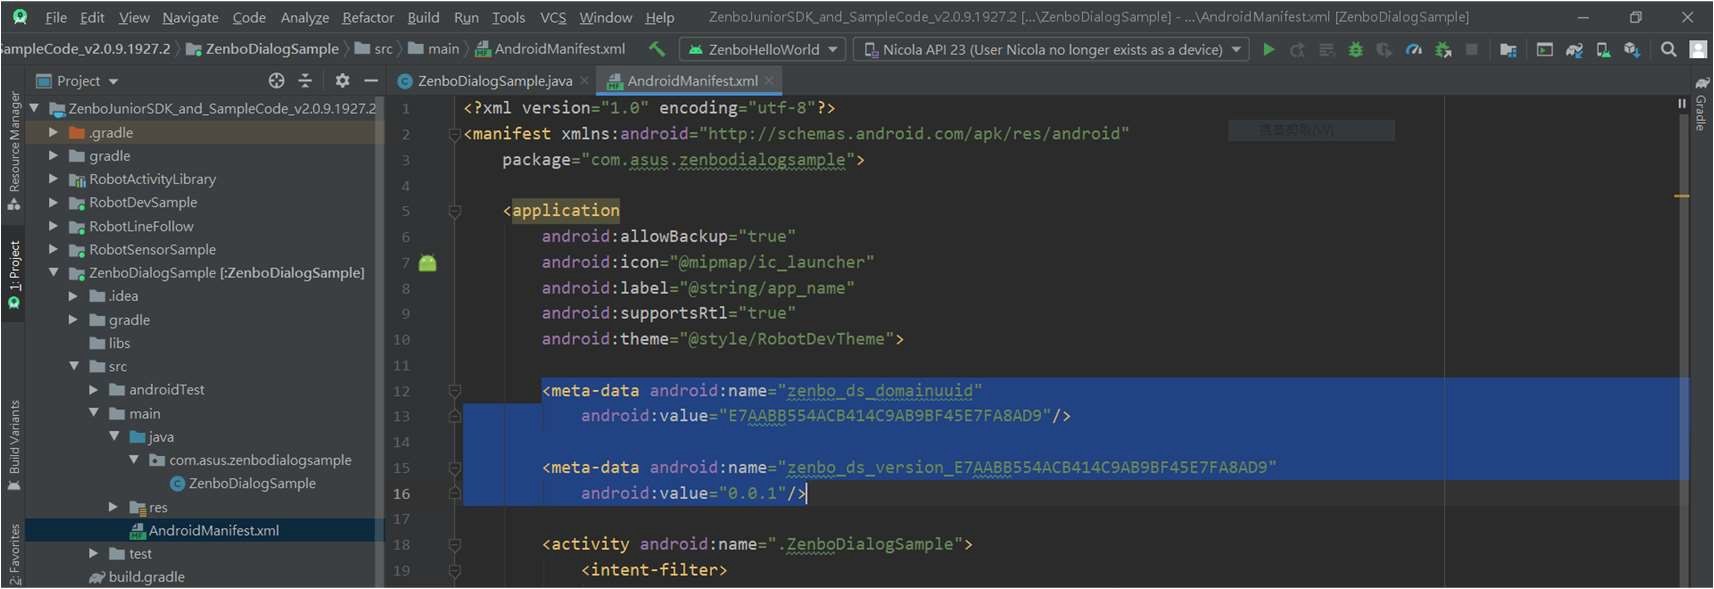Click the ZenboDialogSample breadcrumb in navigation bar

coord(263,49)
